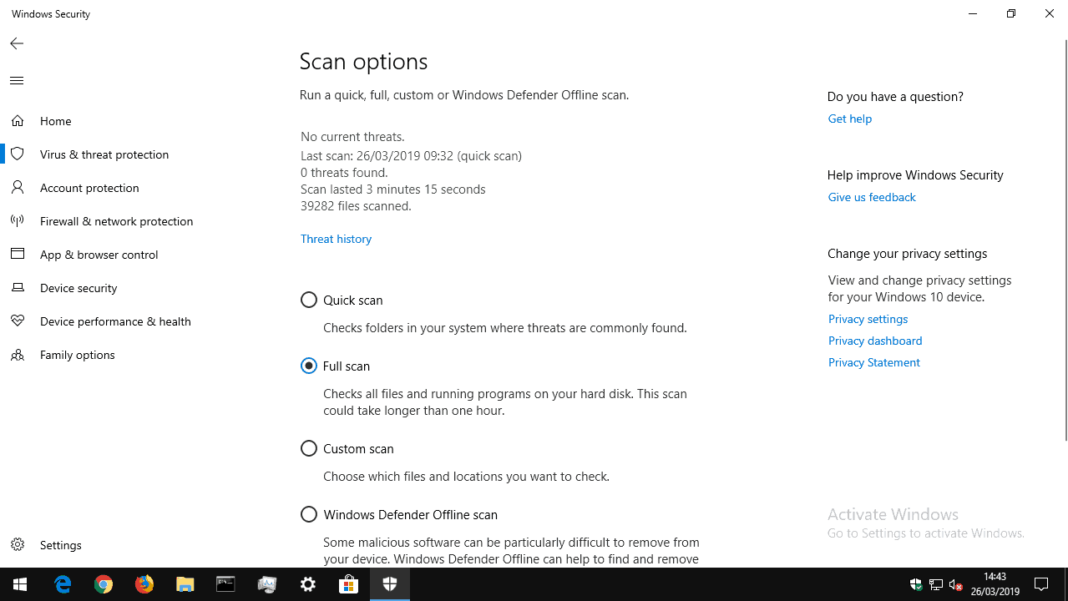1068x601 pixels.
Task: Click the Get help link
Action: 850,119
